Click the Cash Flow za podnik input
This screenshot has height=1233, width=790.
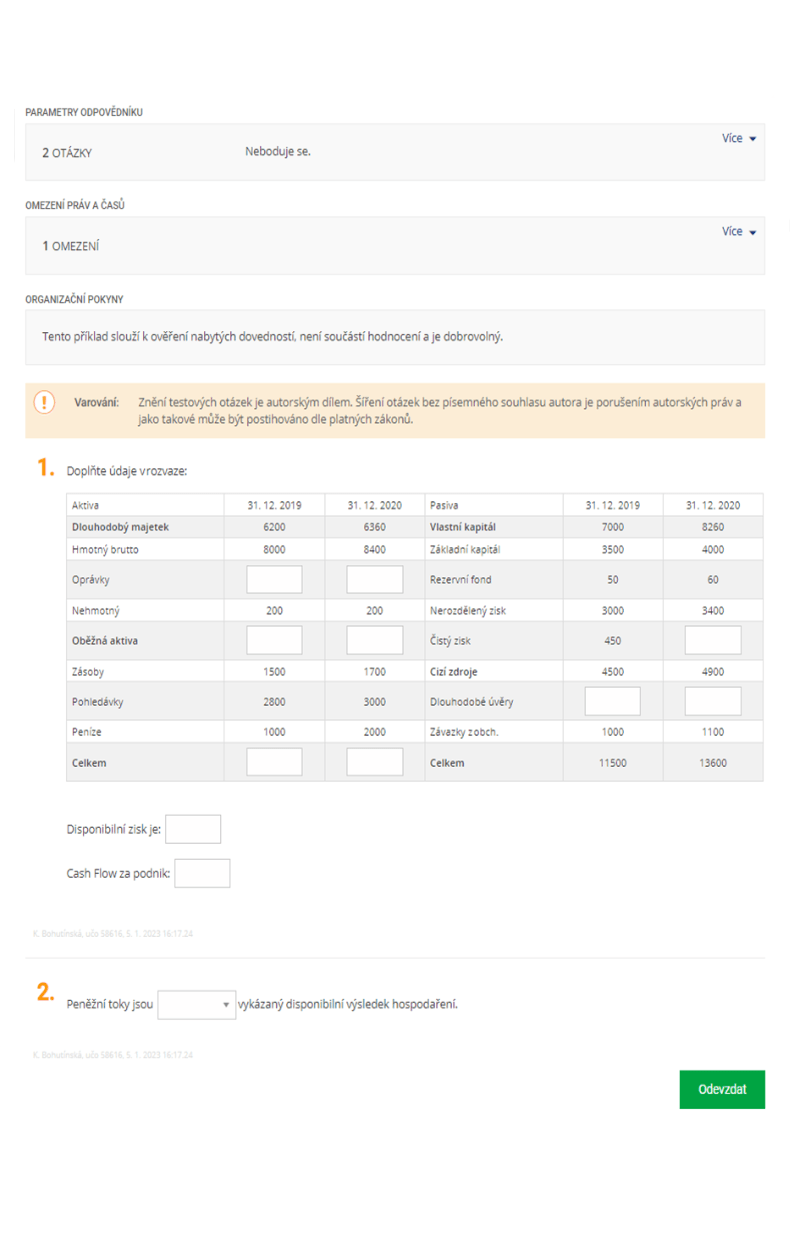202,873
